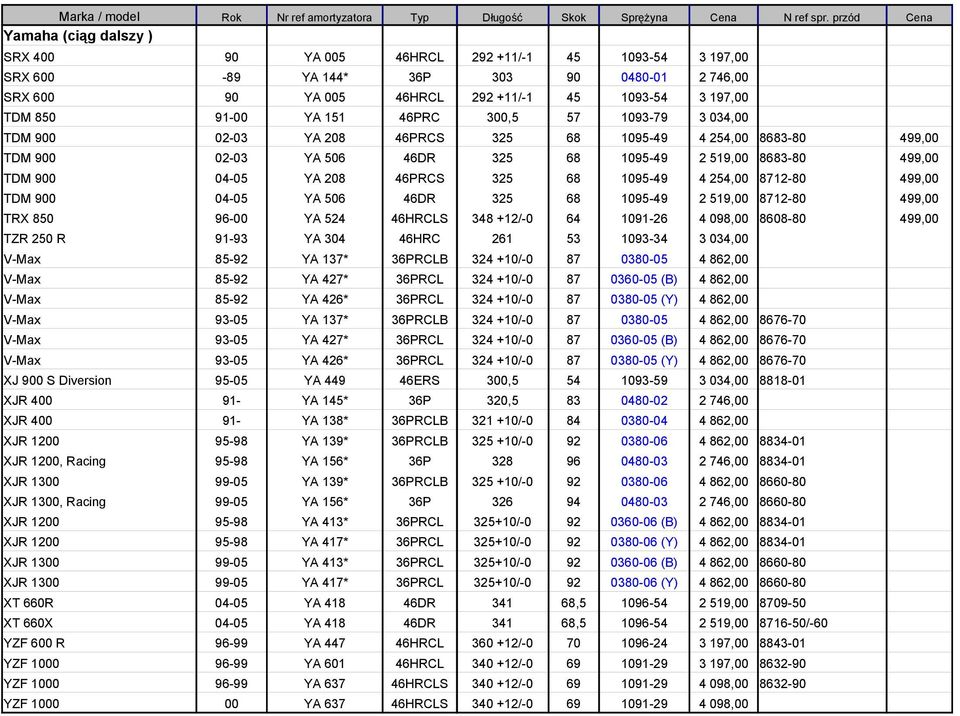
Task: Click the stroke value '53'
Action: coord(573,239)
